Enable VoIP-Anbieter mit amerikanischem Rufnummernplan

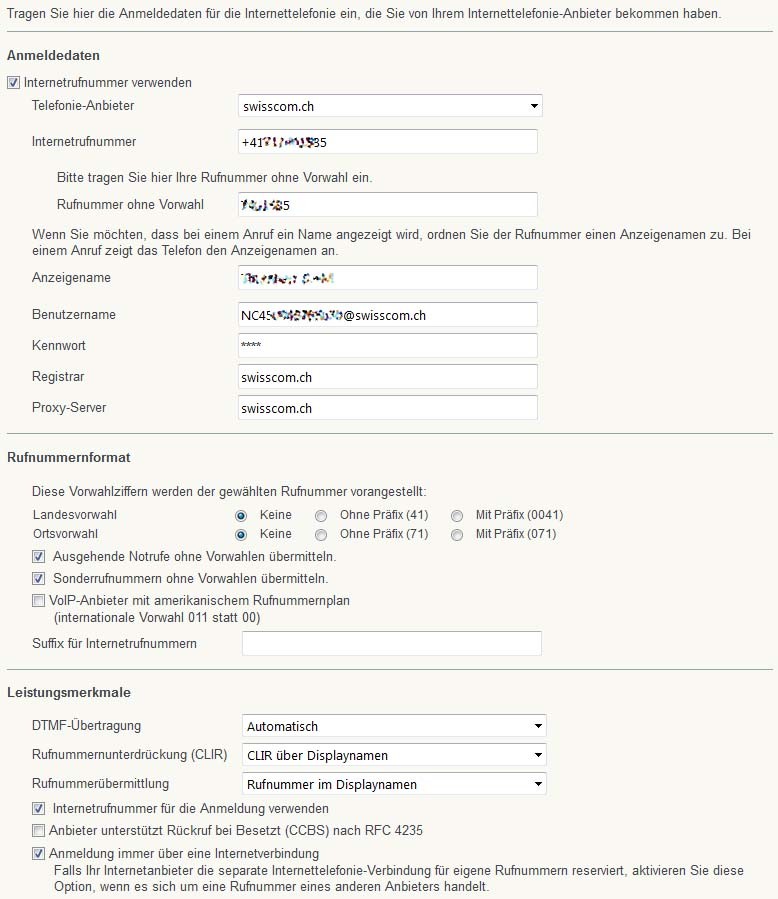(37, 600)
